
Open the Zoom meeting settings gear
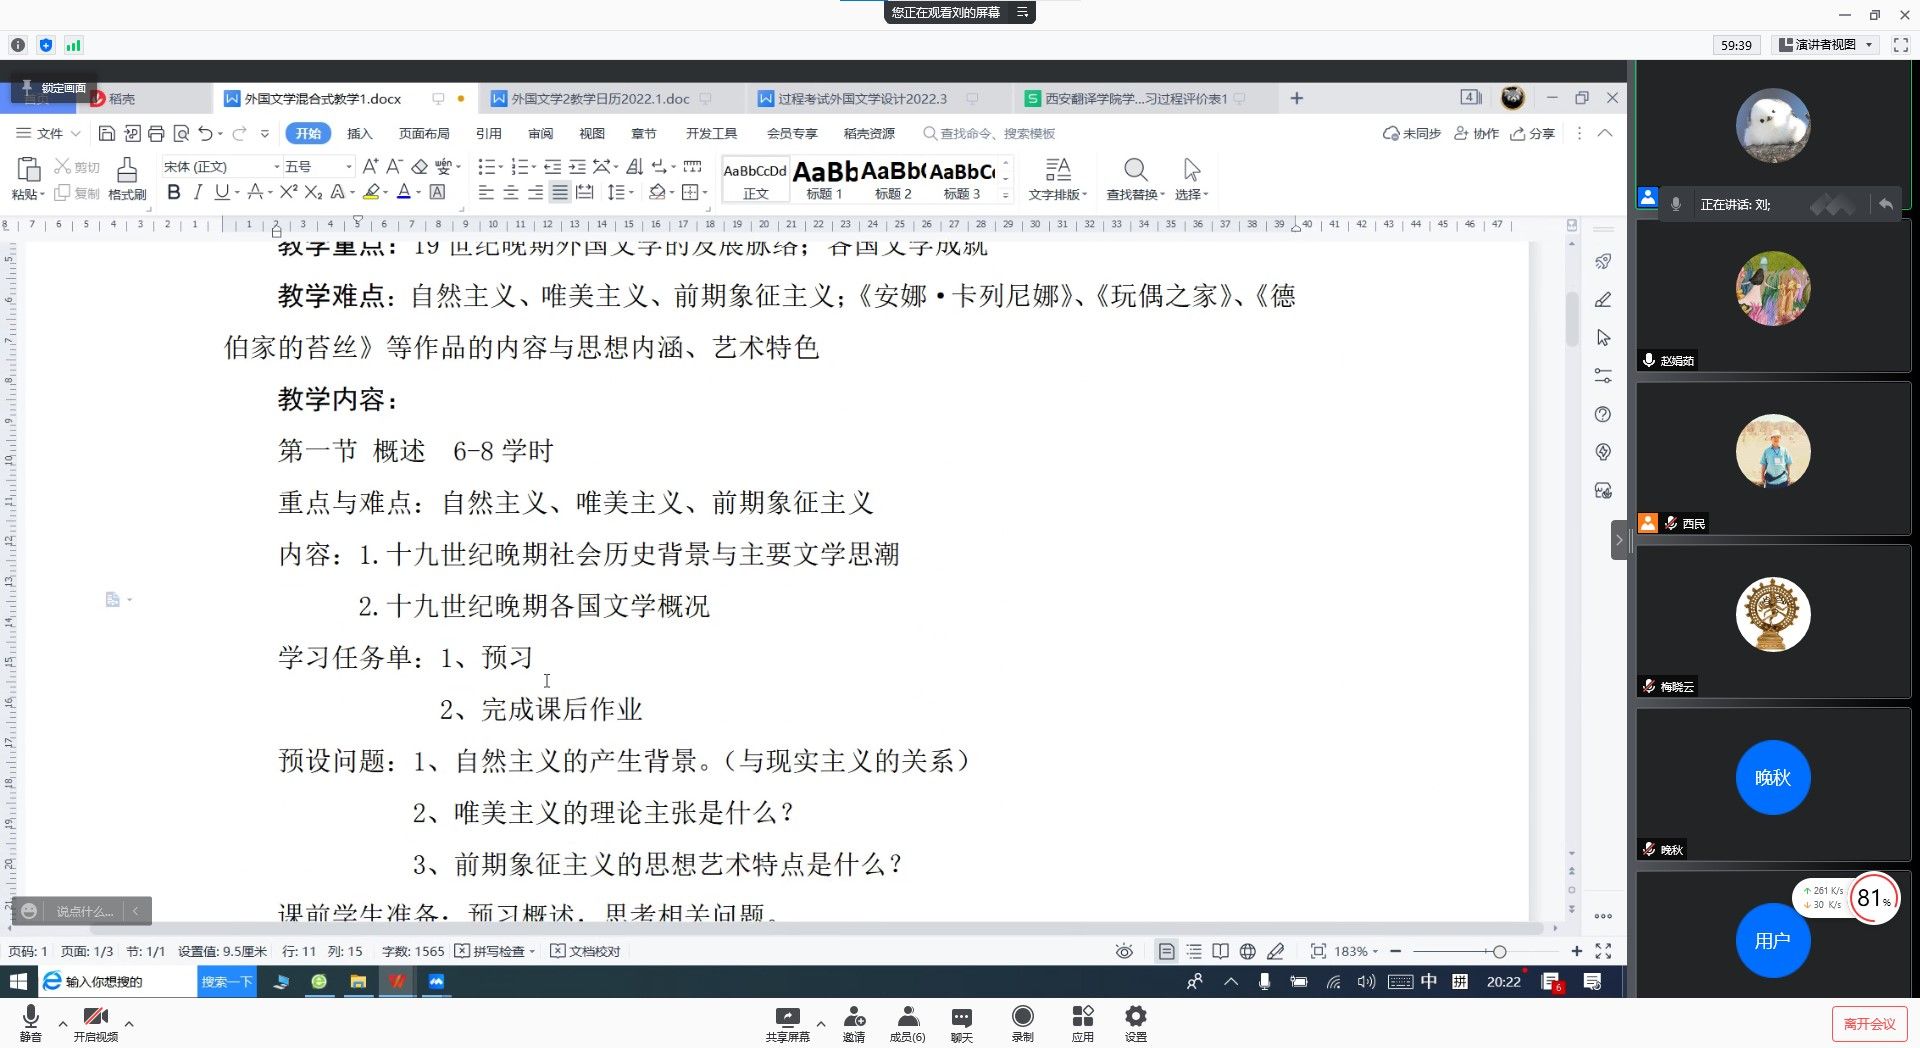pos(1135,1023)
